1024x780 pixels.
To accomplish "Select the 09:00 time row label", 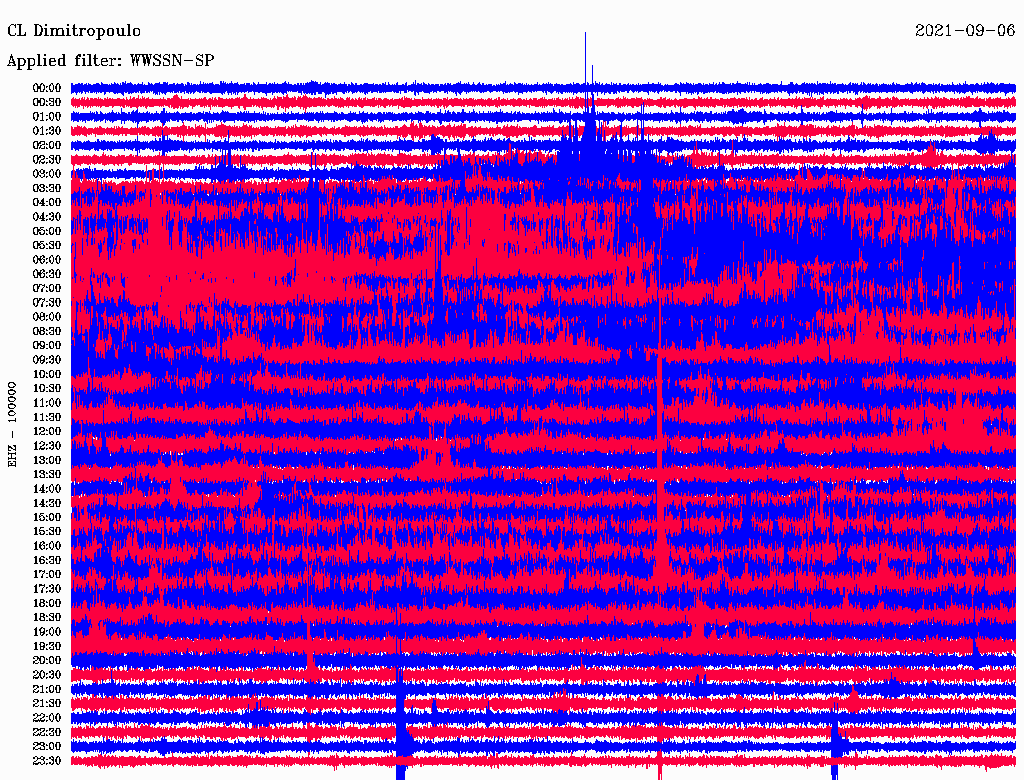I will (x=47, y=346).
